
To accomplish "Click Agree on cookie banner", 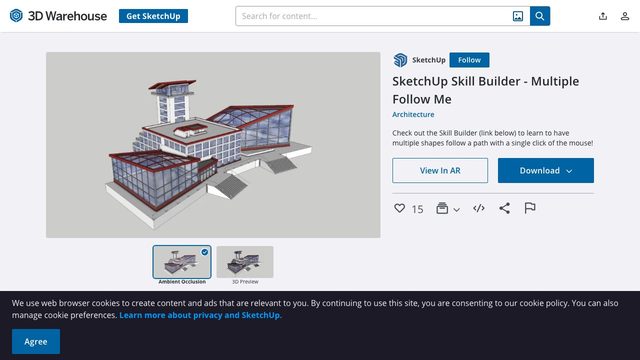I will (36, 342).
